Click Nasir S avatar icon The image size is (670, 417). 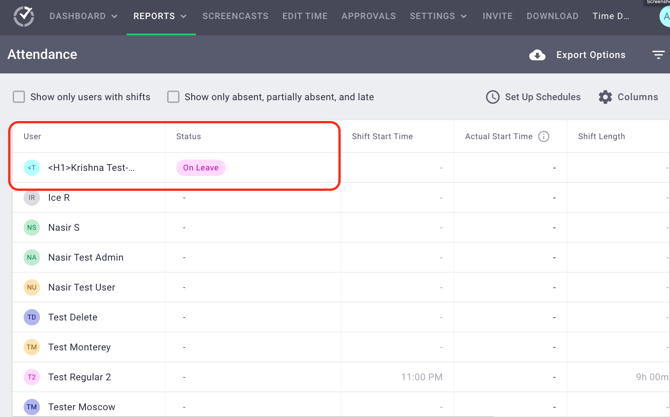(x=32, y=228)
